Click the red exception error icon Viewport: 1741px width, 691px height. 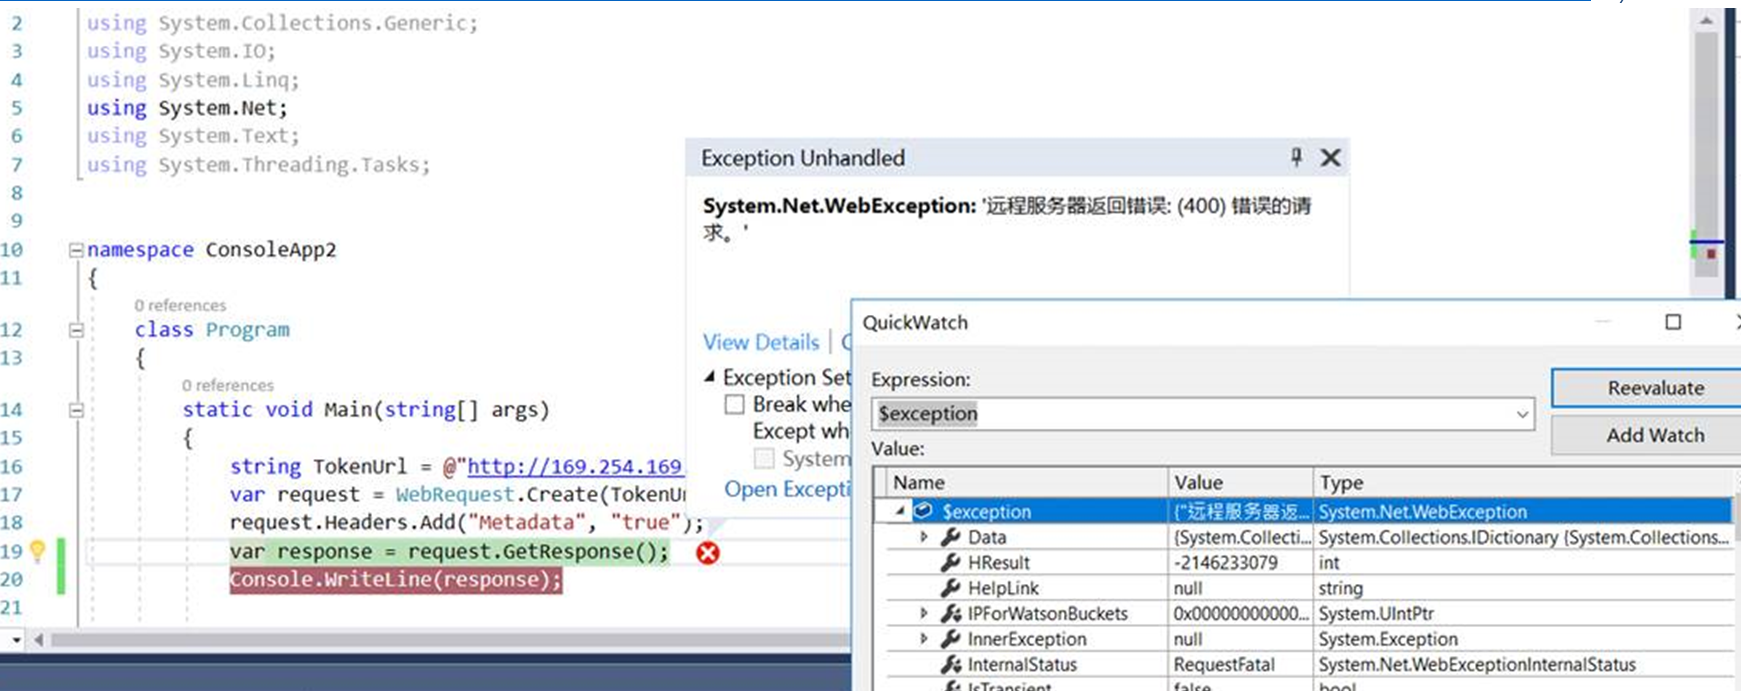pyautogui.click(x=708, y=553)
